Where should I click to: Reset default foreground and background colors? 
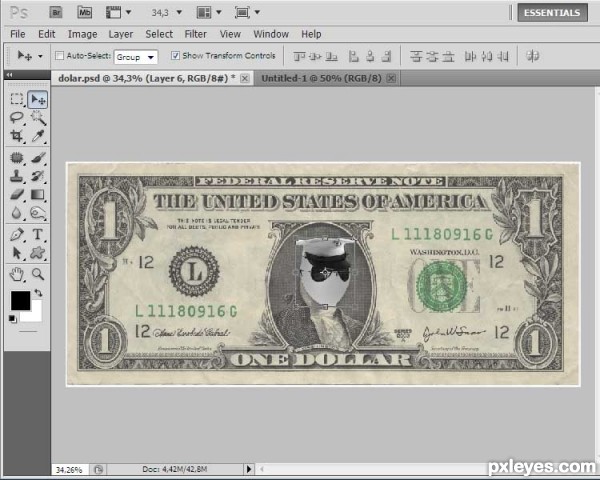tap(13, 318)
